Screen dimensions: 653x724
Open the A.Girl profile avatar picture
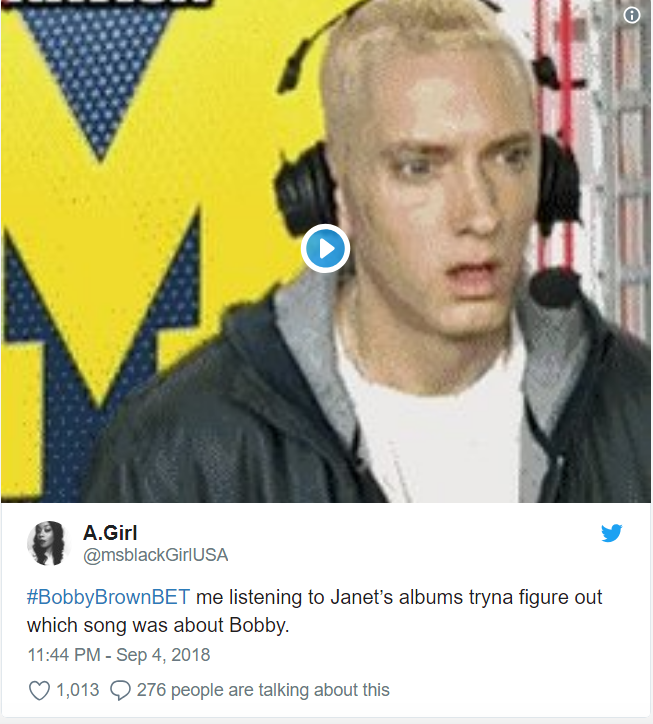pos(48,543)
